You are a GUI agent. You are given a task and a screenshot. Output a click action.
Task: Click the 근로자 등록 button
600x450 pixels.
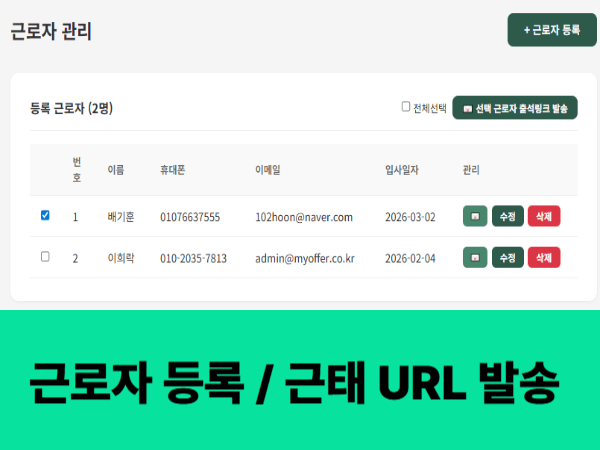(552, 30)
